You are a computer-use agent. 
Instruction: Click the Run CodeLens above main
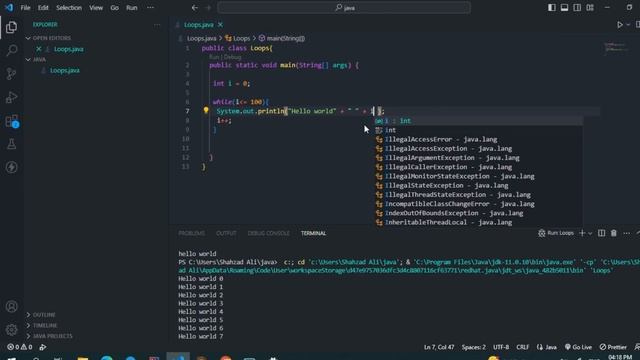214,57
